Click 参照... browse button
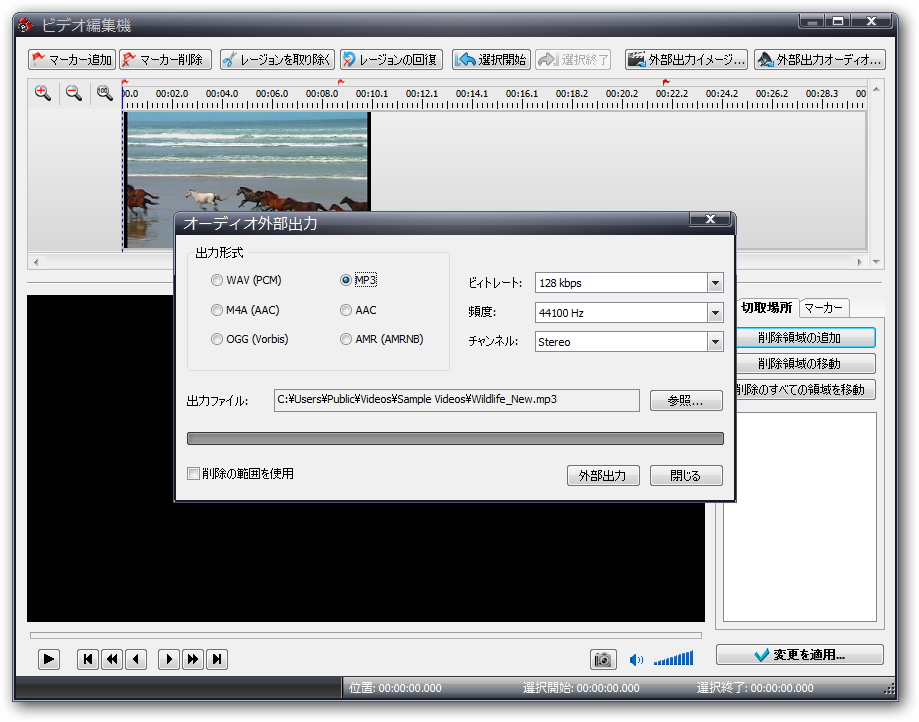Viewport: 919px width, 722px height. click(x=686, y=401)
